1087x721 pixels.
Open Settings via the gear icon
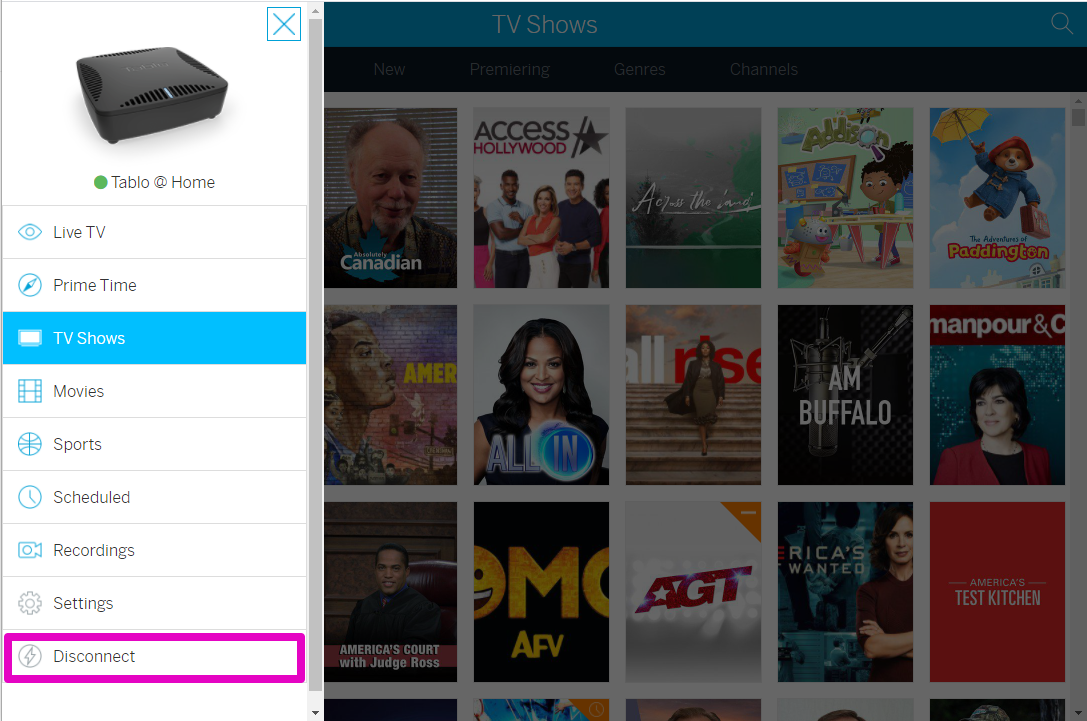click(x=30, y=603)
